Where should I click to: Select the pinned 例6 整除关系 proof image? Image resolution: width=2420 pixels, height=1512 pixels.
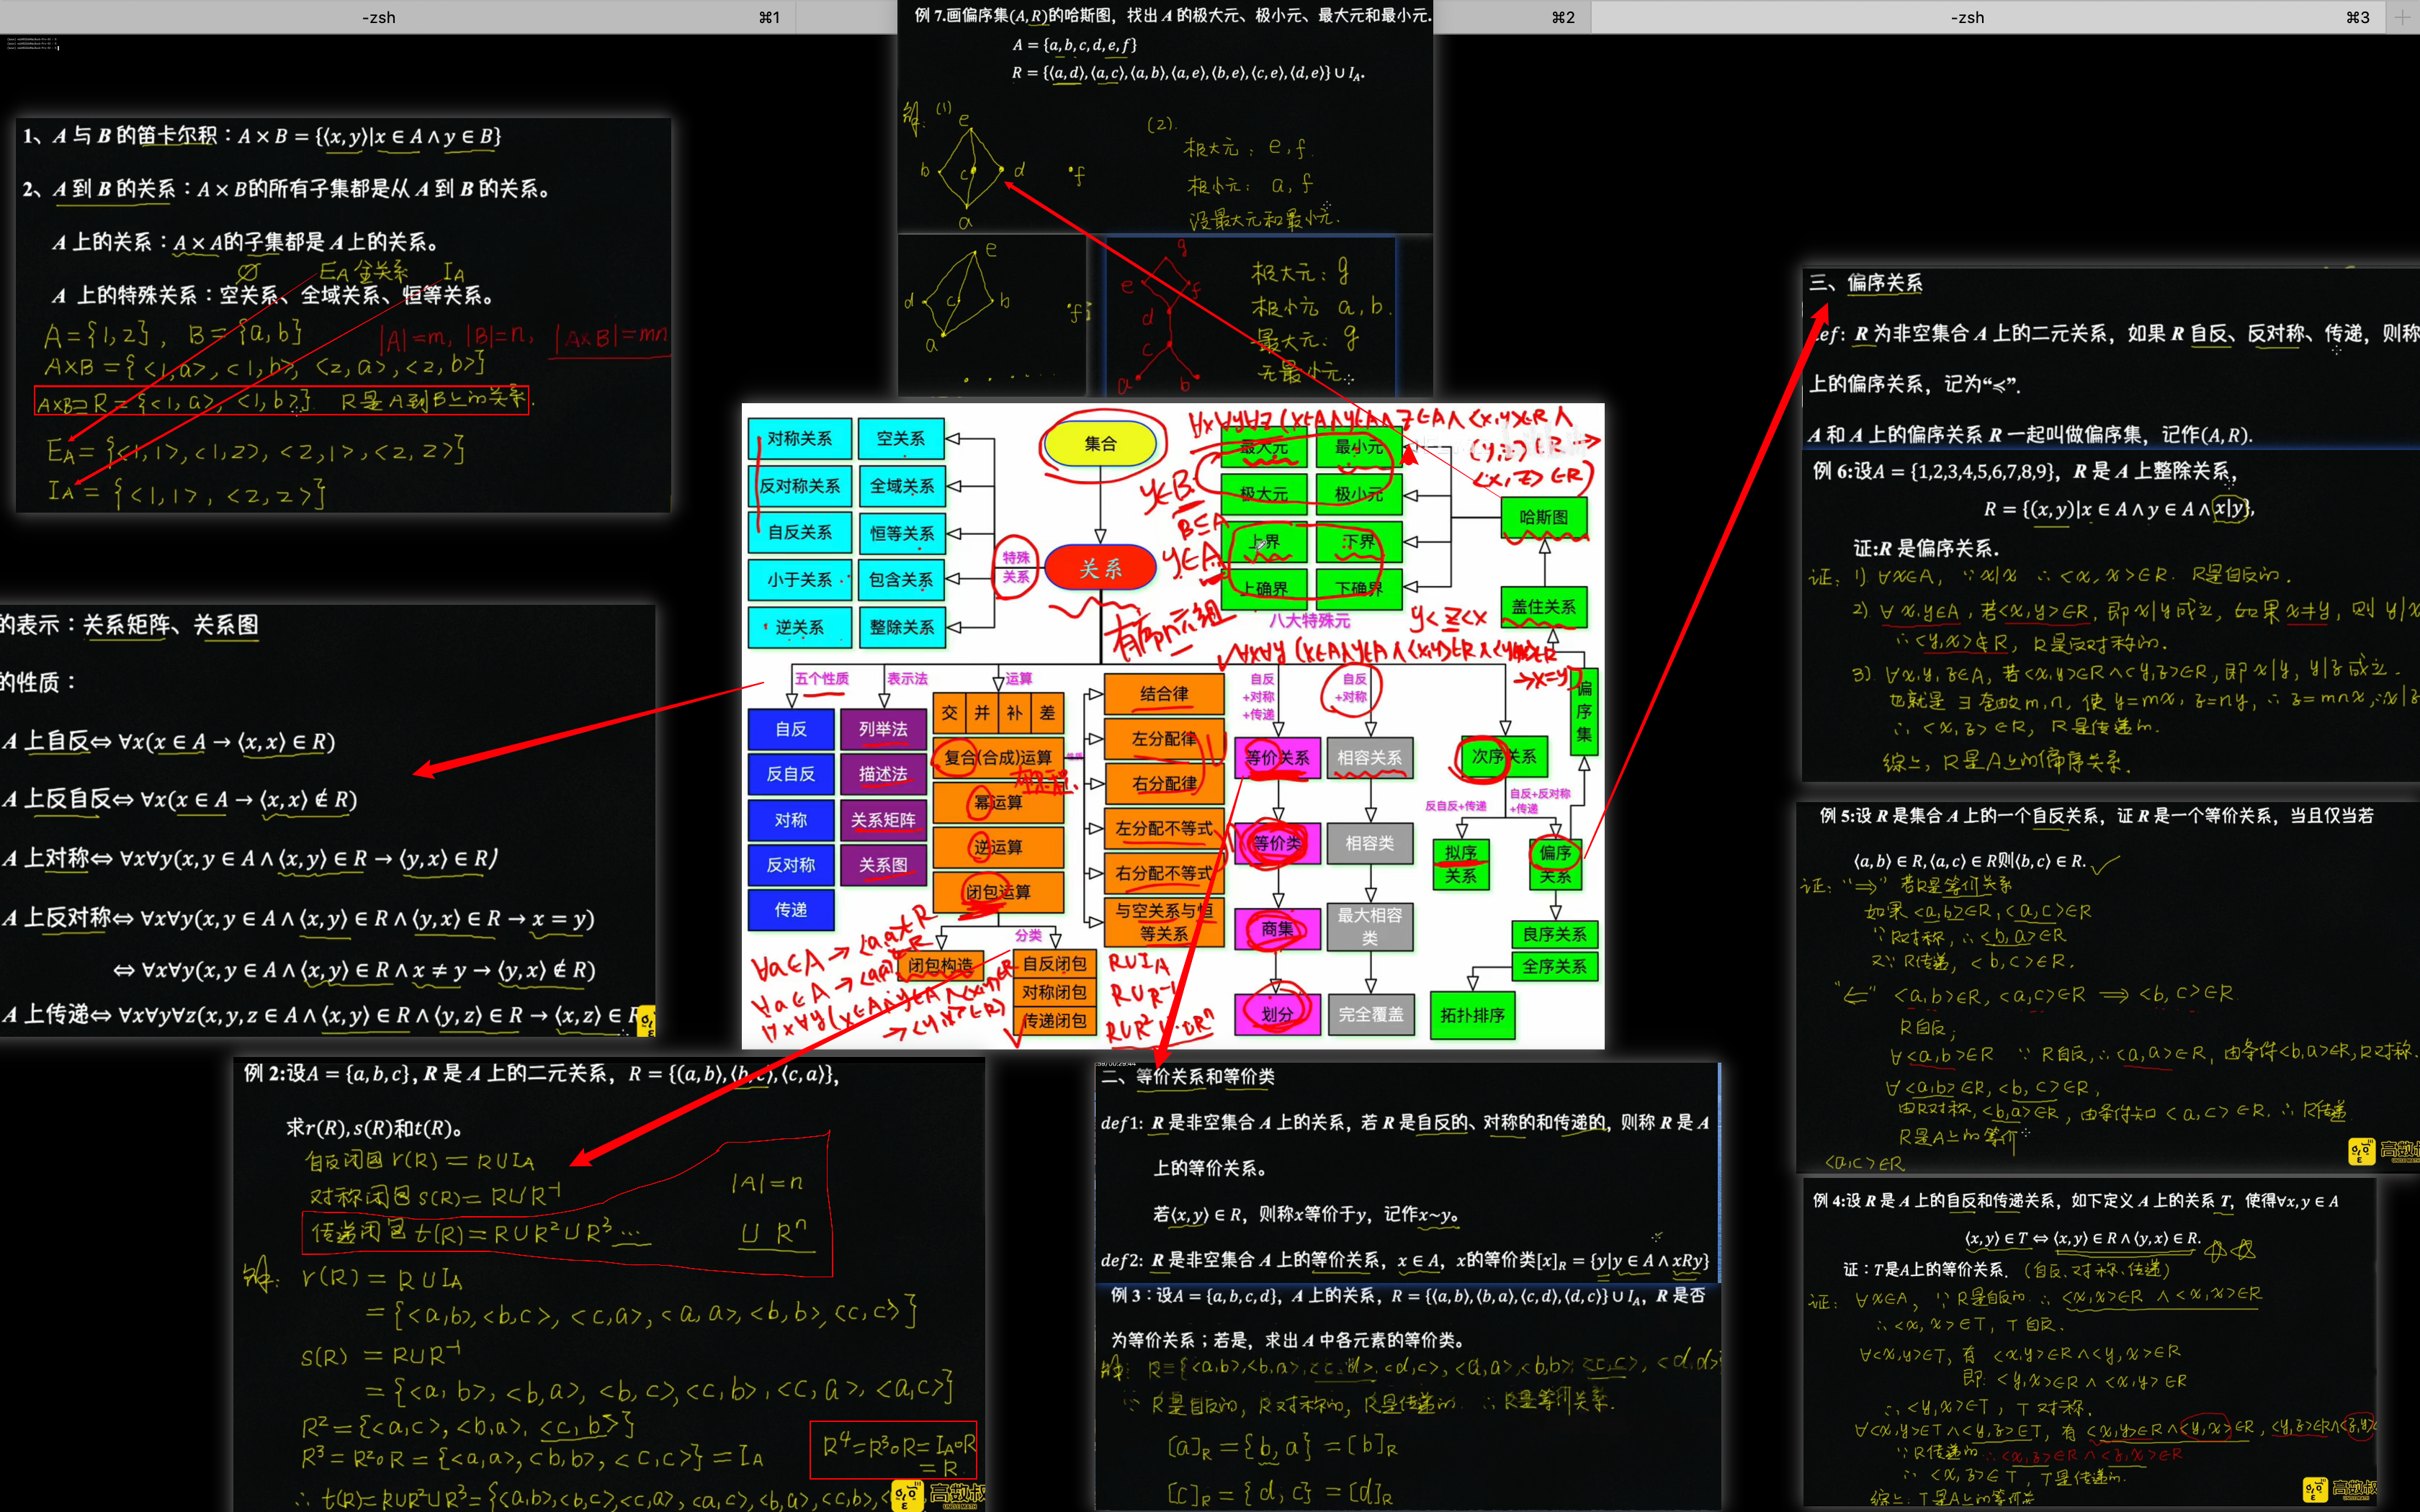coord(2111,616)
